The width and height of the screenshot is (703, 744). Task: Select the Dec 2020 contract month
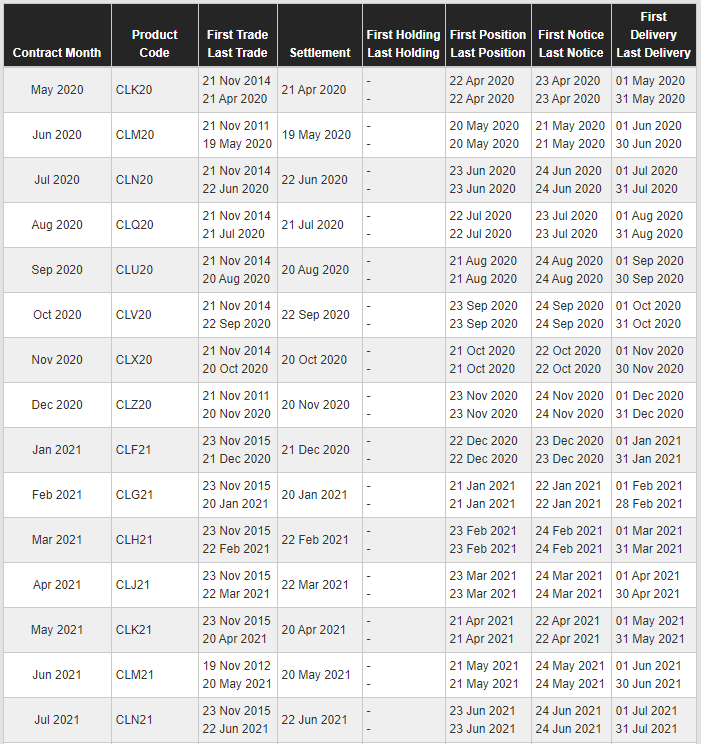click(57, 405)
